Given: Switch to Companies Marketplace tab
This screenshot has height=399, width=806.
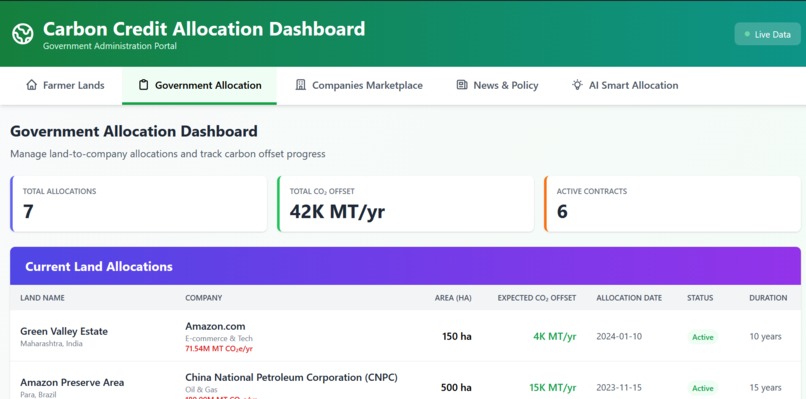Looking at the screenshot, I should pyautogui.click(x=359, y=86).
